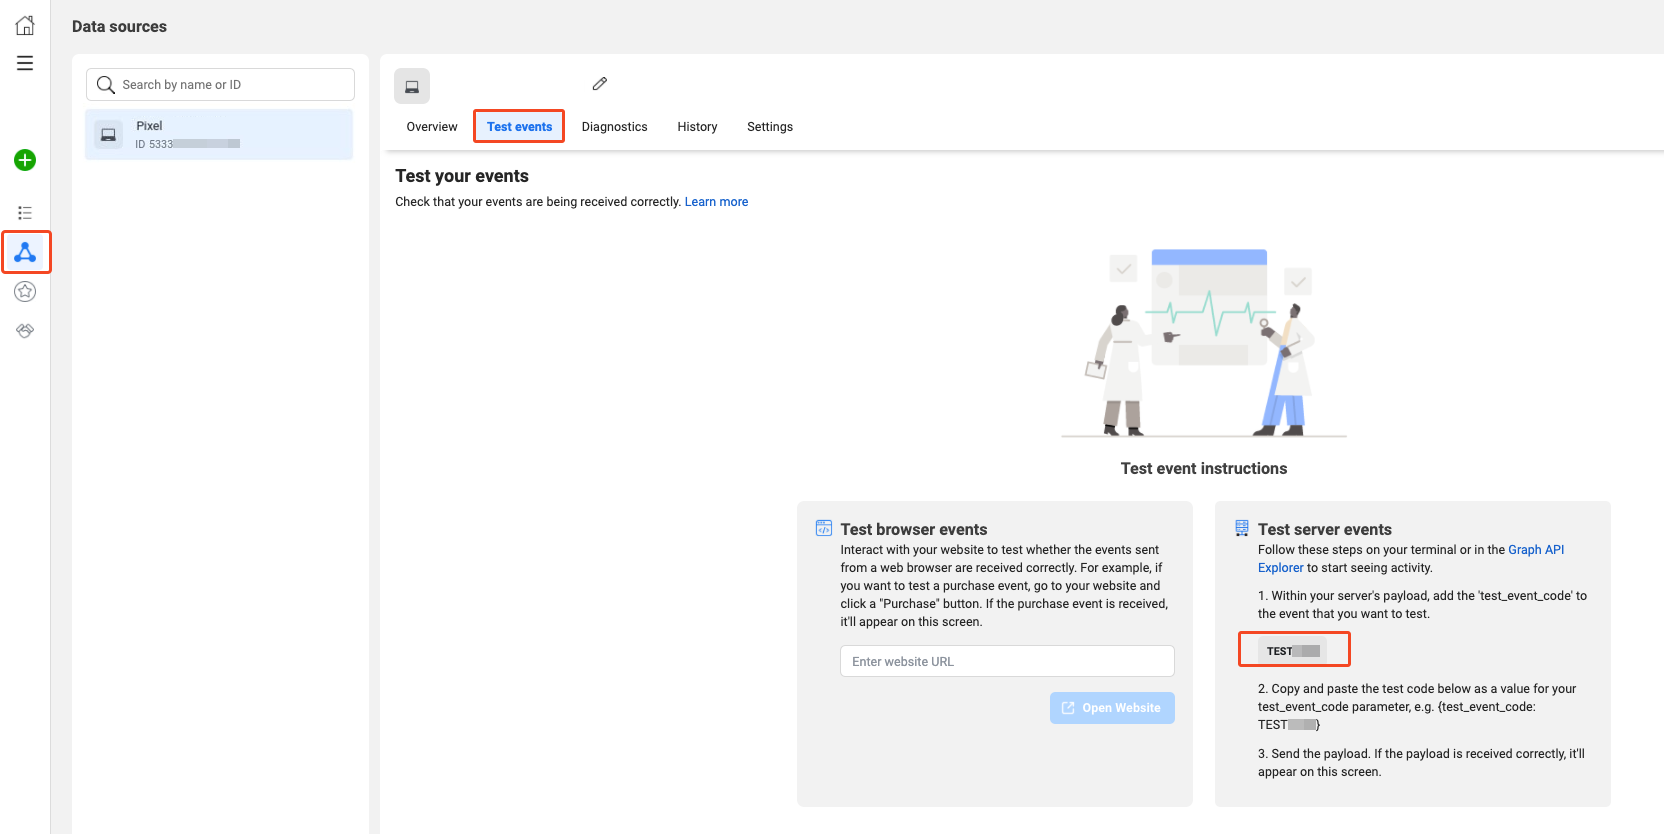1664x834 pixels.
Task: Click the pixel laptop icon above the tabs
Action: 412,86
